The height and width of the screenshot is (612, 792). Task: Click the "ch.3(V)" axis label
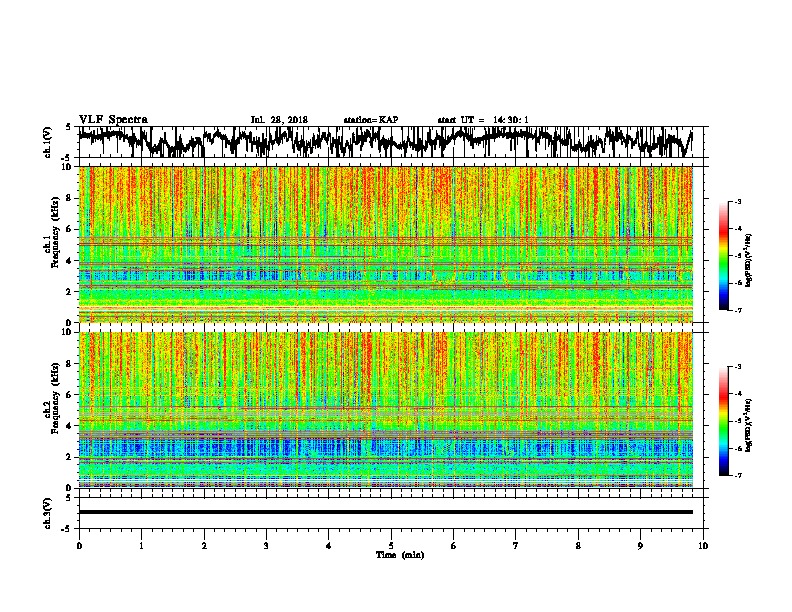click(48, 513)
